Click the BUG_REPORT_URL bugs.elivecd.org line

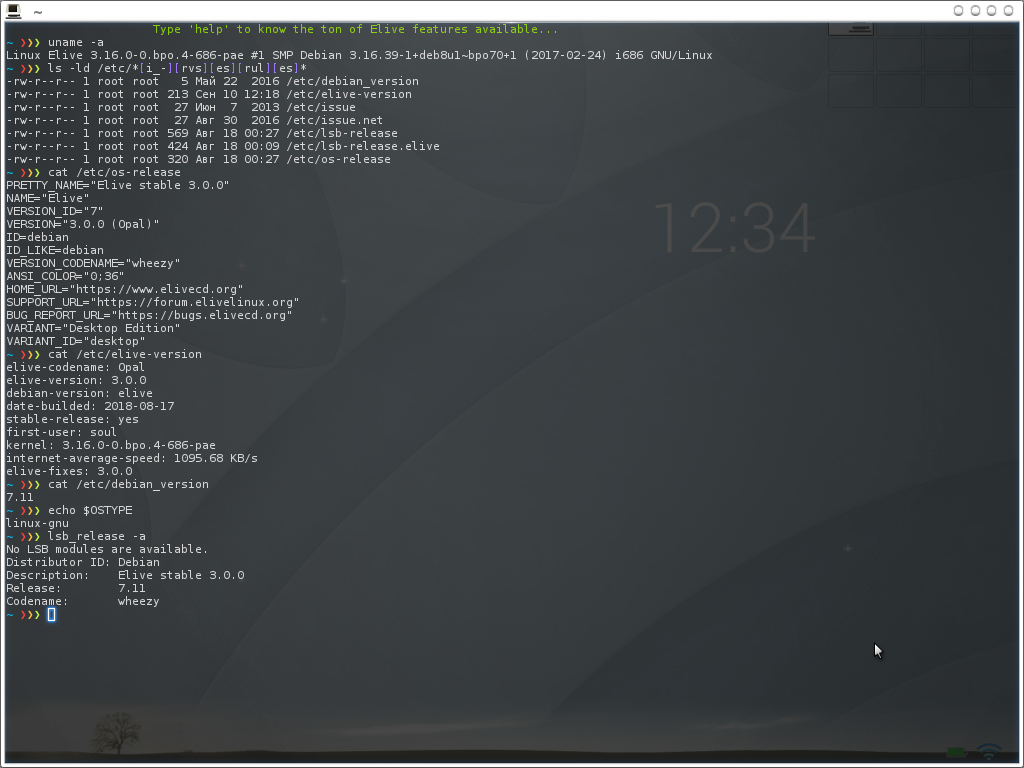150,315
